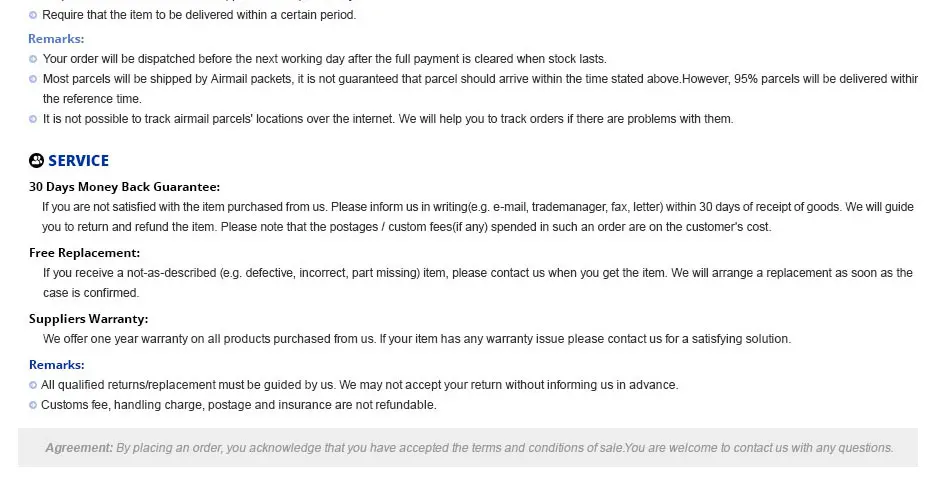Click the bullet before "Your order will be dispatched"
The height and width of the screenshot is (499, 930).
click(34, 59)
